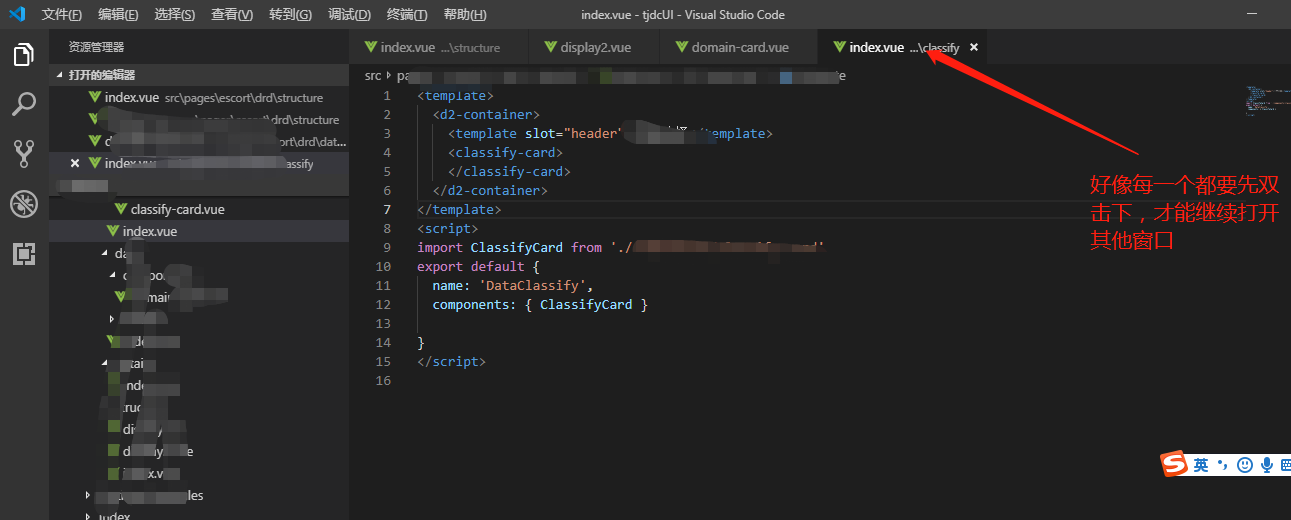Select the classify index.vue row in open editors
This screenshot has width=1291, height=520.
point(199,163)
